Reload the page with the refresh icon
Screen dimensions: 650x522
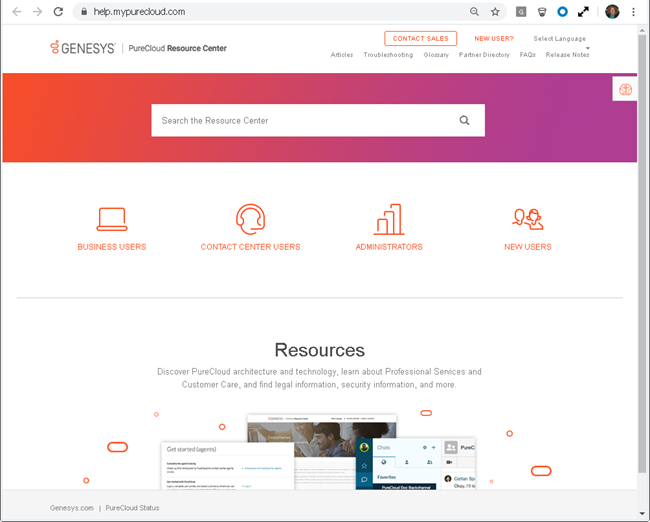[x=58, y=12]
